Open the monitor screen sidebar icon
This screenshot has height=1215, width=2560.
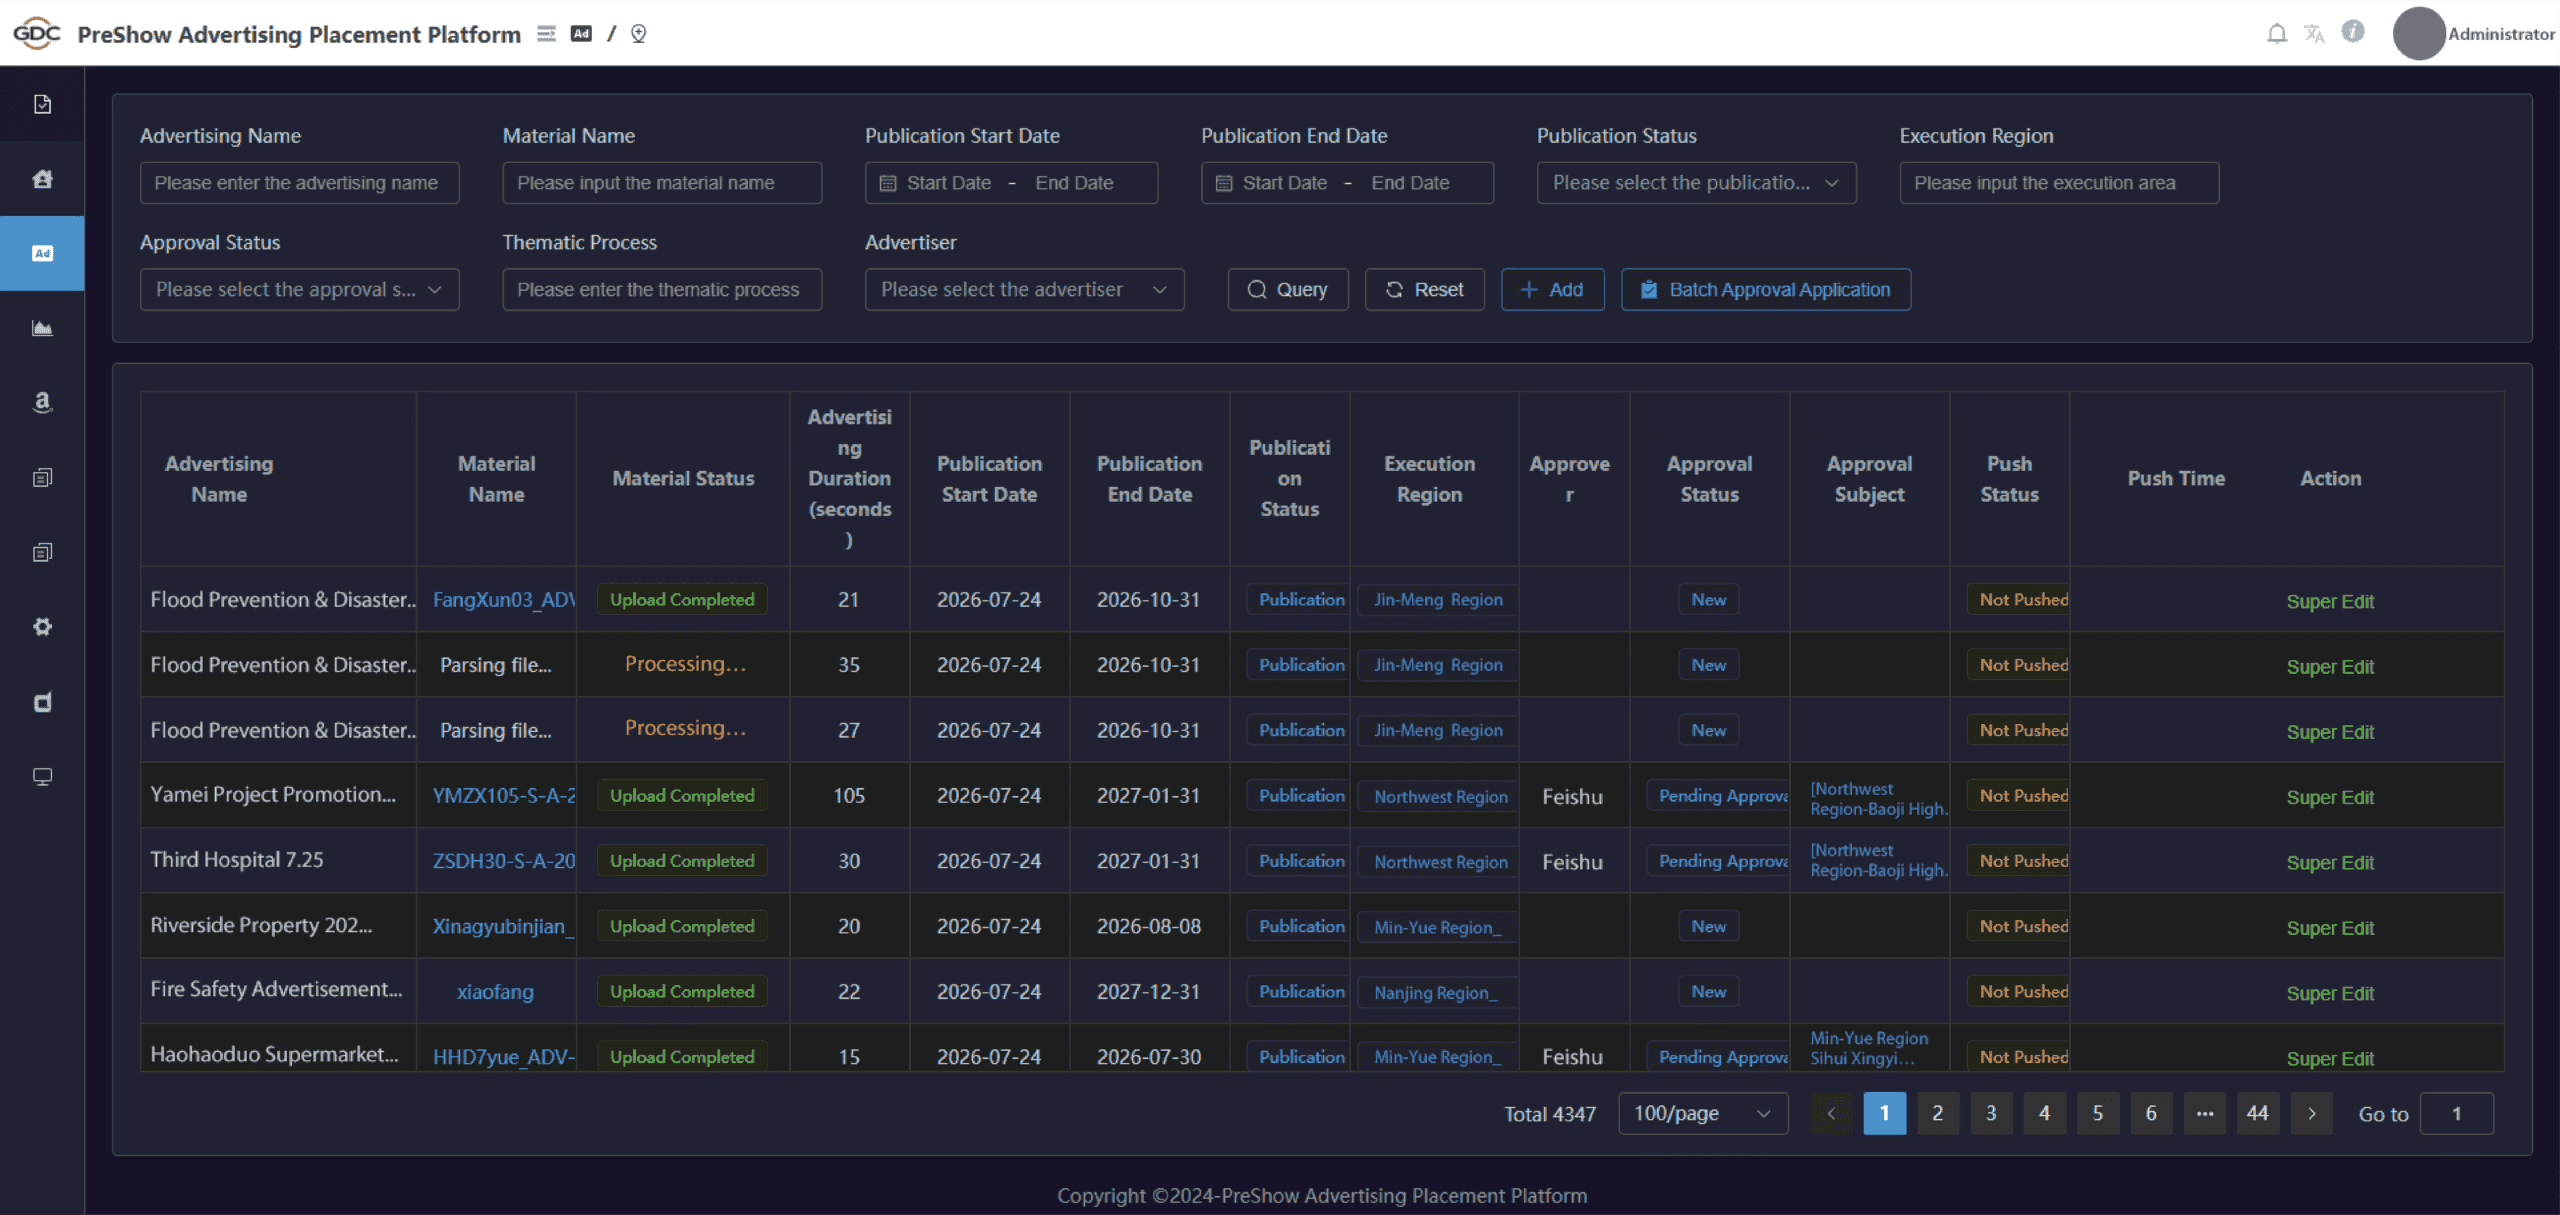point(42,777)
